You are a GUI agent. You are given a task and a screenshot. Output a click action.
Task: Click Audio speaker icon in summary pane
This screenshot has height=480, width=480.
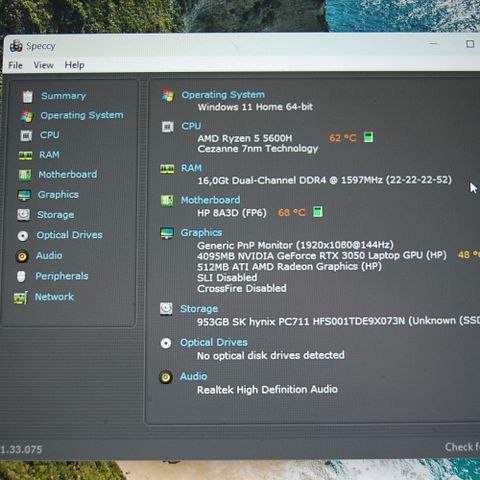[x=166, y=377]
